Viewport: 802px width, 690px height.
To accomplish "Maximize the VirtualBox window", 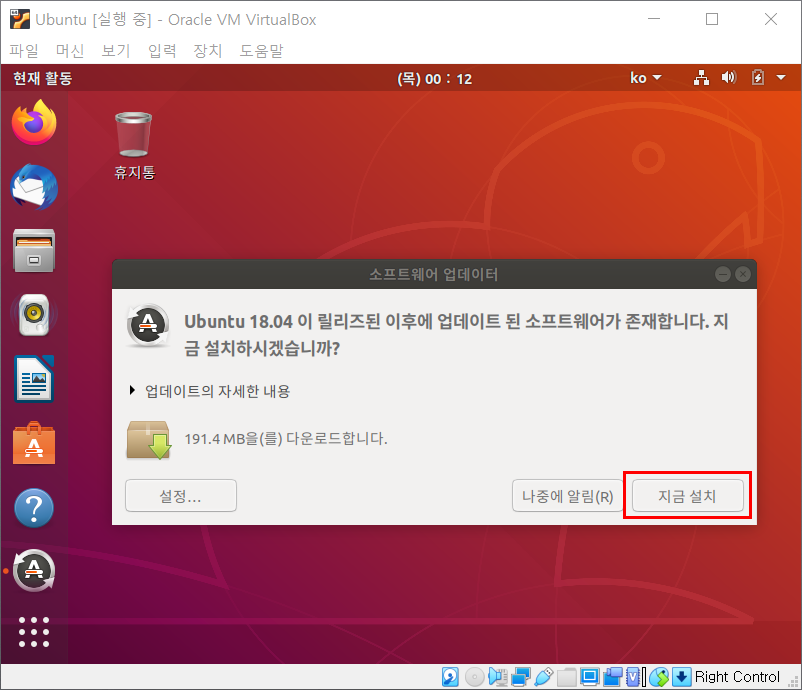I will point(712,19).
